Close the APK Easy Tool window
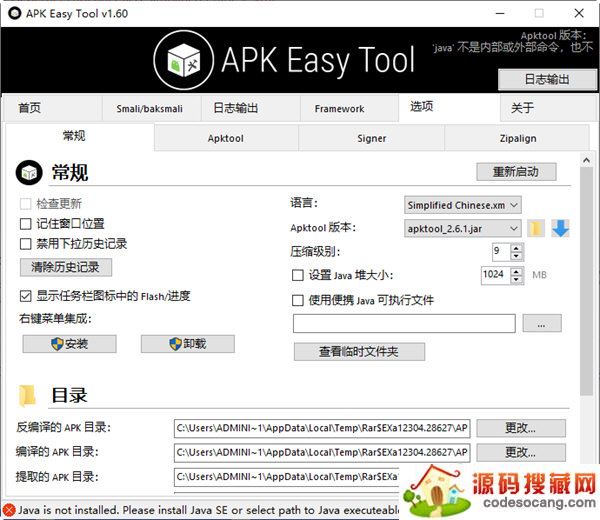Viewport: 600px width, 520px height. pos(579,13)
